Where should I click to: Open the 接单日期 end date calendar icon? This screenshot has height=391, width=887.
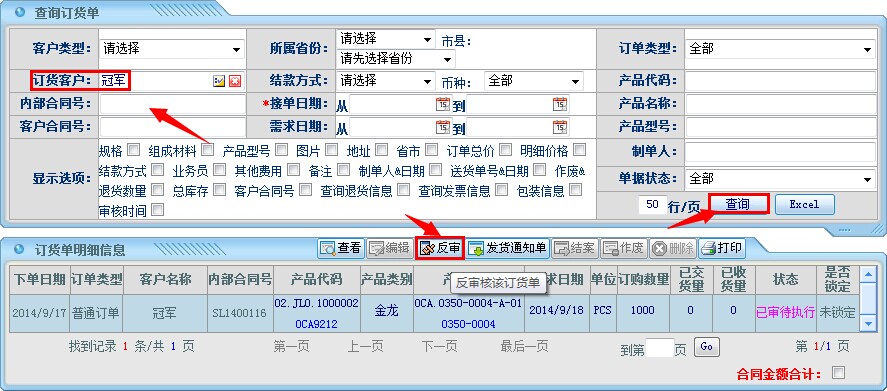(x=560, y=104)
